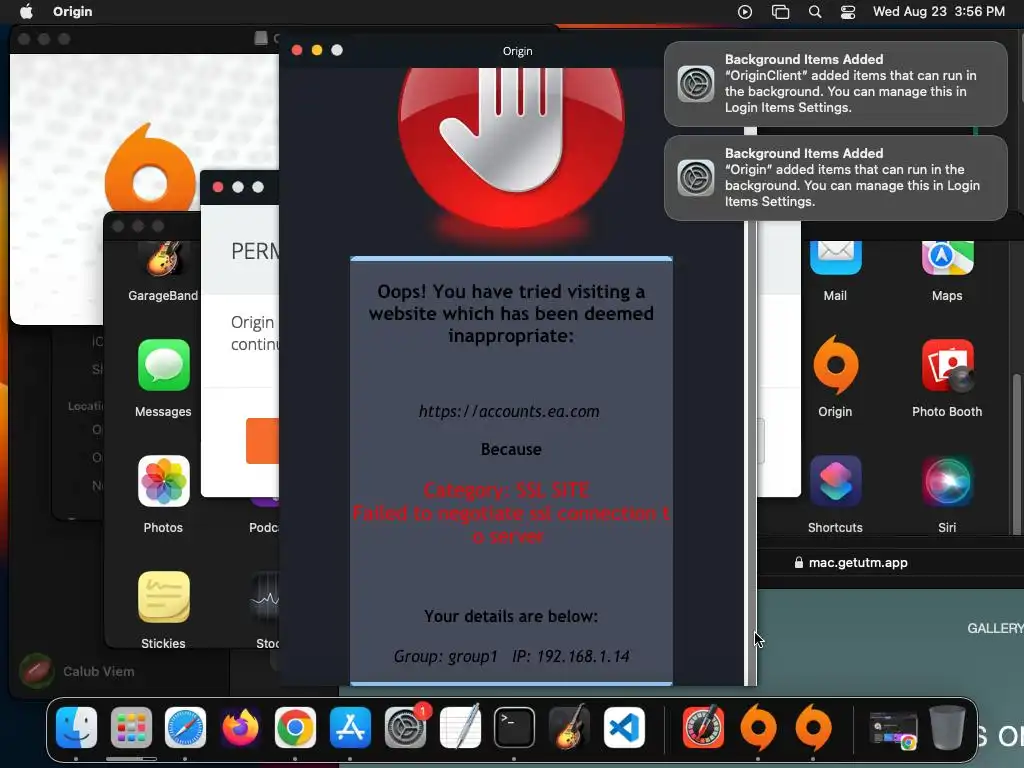The width and height of the screenshot is (1024, 768).
Task: Click the date and time in menu bar
Action: coord(938,12)
